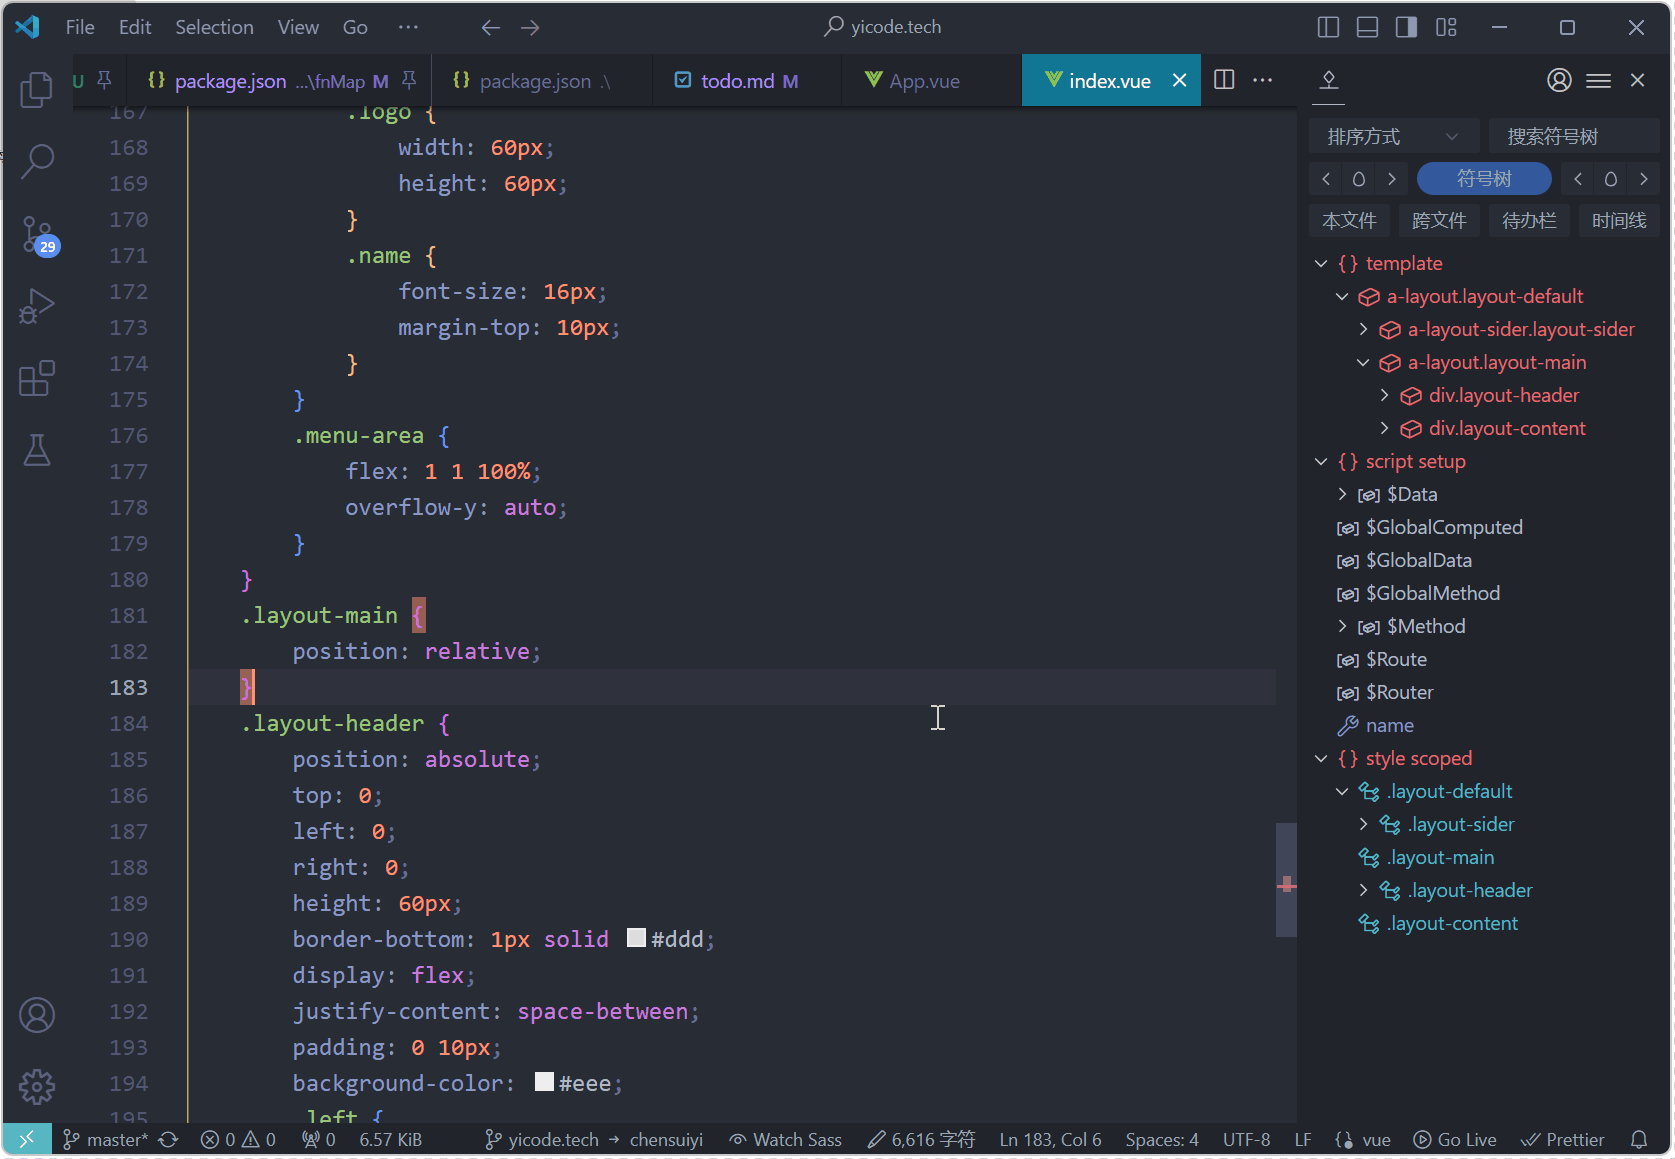Click the Ln 183, Col 6 indicator

pos(1050,1140)
